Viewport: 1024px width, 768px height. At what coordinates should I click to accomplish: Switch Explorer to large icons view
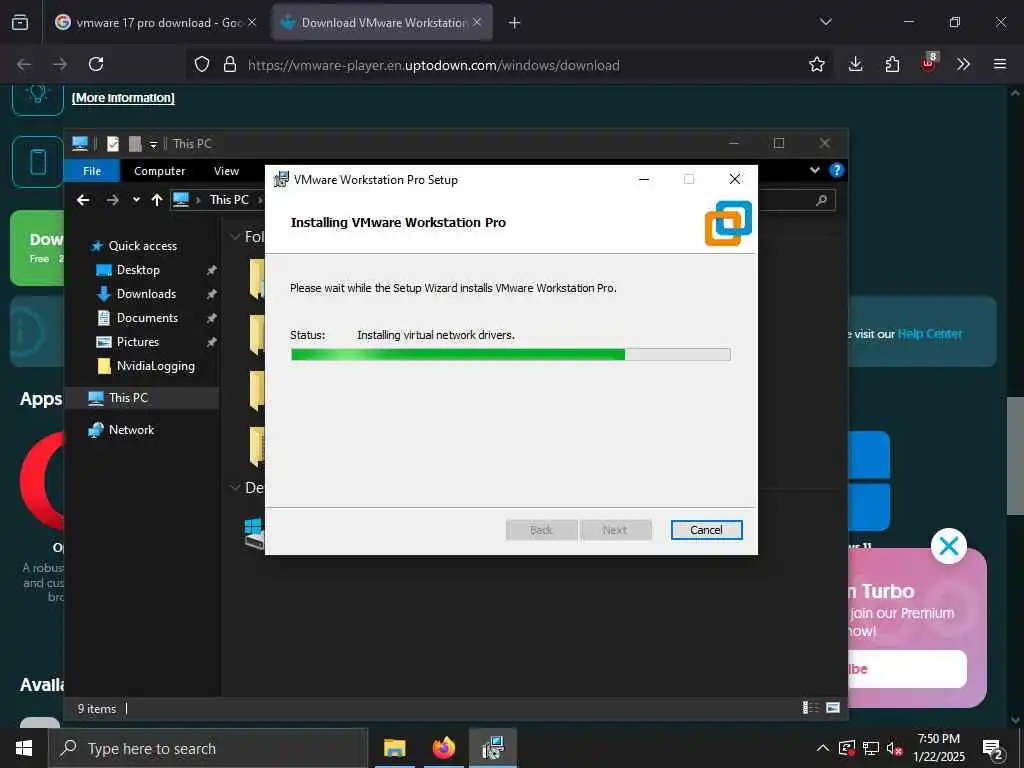pyautogui.click(x=833, y=707)
